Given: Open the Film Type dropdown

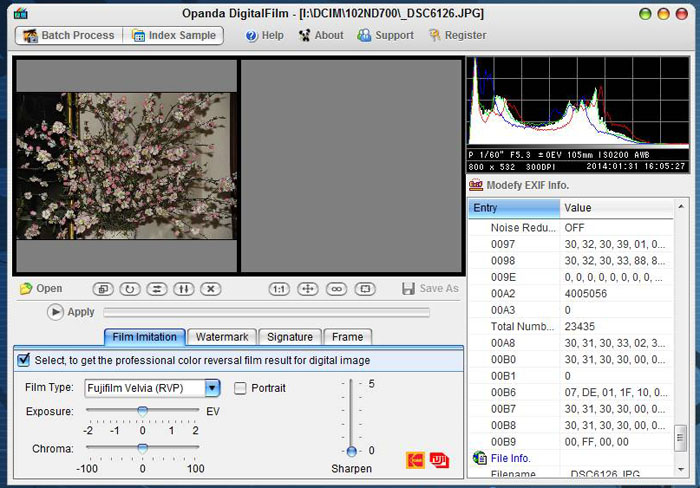Looking at the screenshot, I should [x=212, y=388].
